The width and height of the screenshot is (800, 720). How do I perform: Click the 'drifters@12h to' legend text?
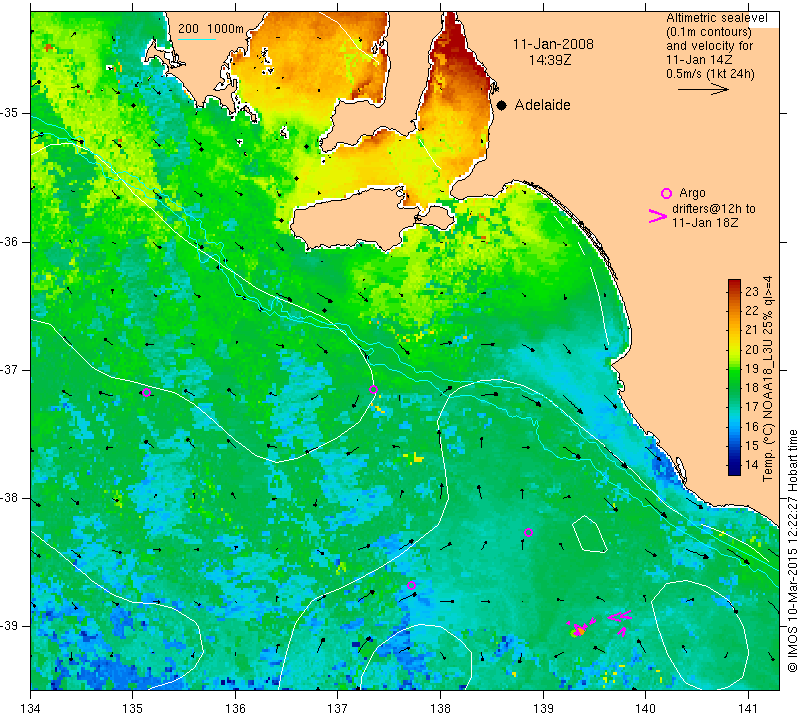coord(714,209)
